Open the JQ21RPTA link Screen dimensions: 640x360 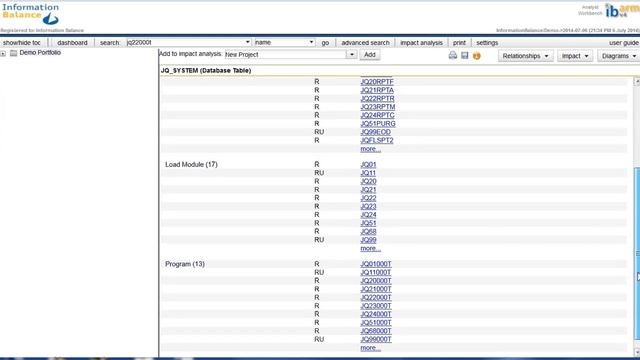(x=377, y=90)
